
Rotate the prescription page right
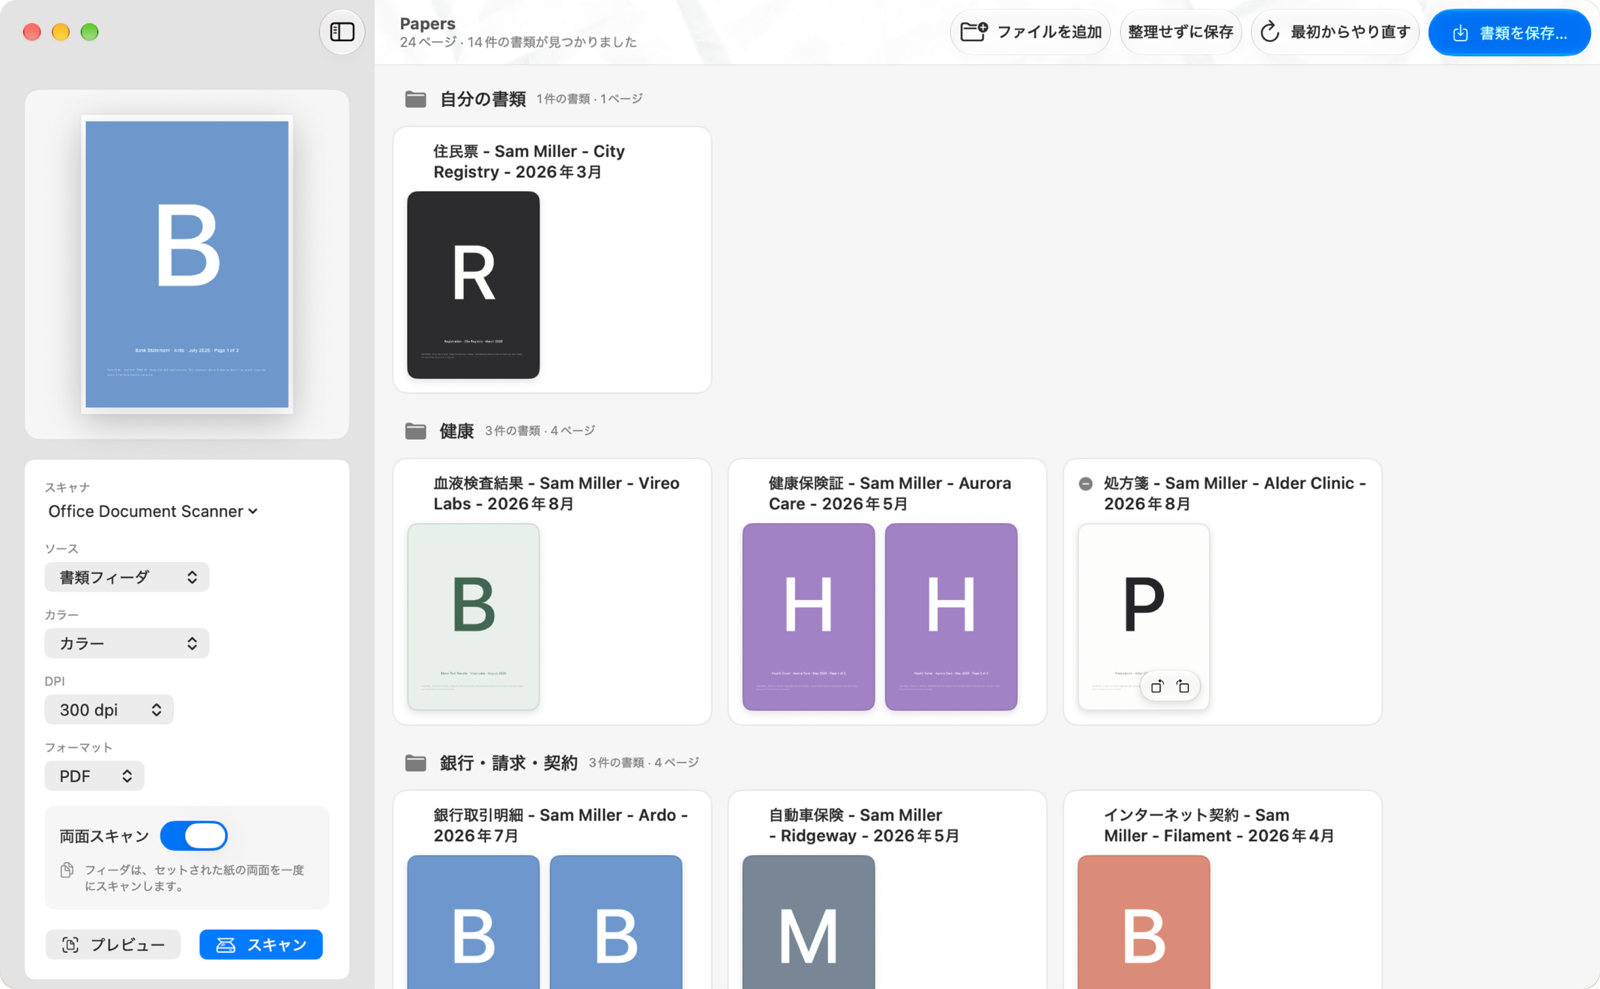click(1183, 686)
